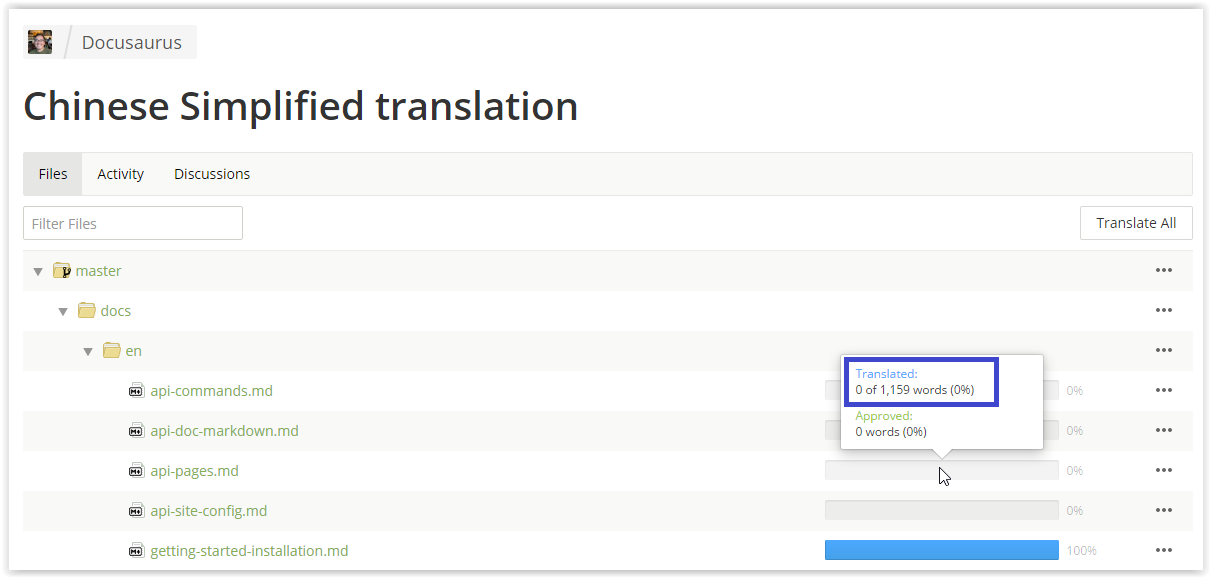Viewport: 1211px width, 578px height.
Task: Click the markdown file icon of api-pages.md
Action: click(x=137, y=471)
